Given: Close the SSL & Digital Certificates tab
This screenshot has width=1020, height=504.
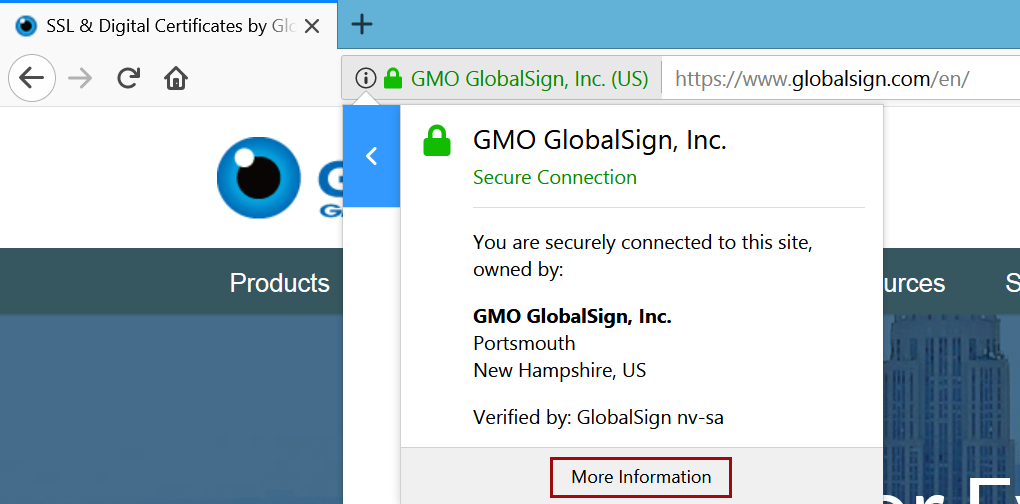Looking at the screenshot, I should click(x=312, y=26).
